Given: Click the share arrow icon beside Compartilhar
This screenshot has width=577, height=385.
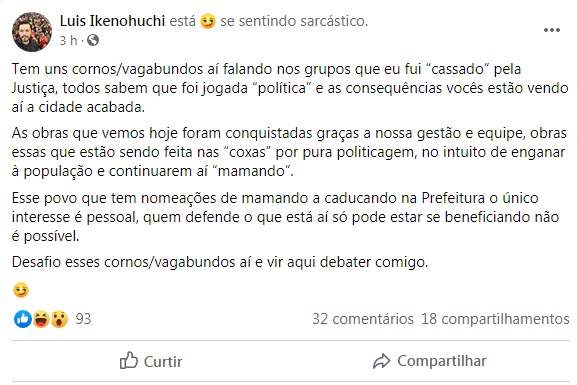Looking at the screenshot, I should pos(381,361).
